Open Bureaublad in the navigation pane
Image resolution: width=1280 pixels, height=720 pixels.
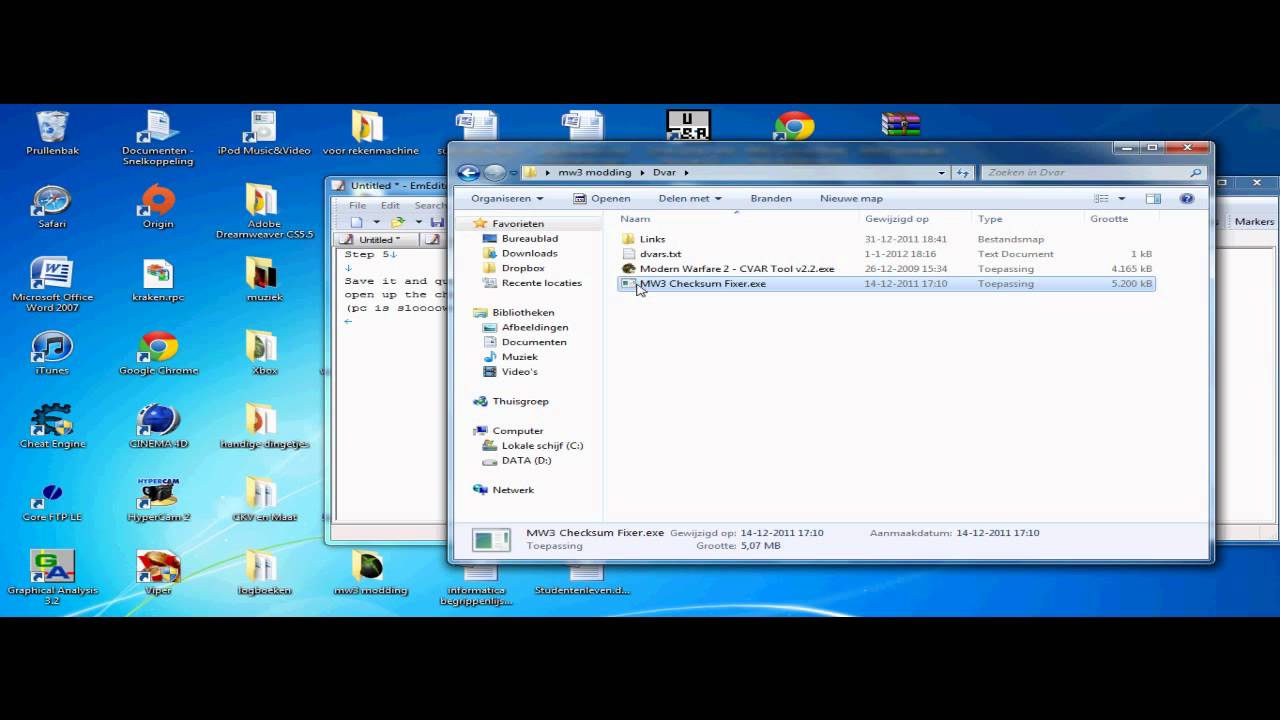pos(529,239)
